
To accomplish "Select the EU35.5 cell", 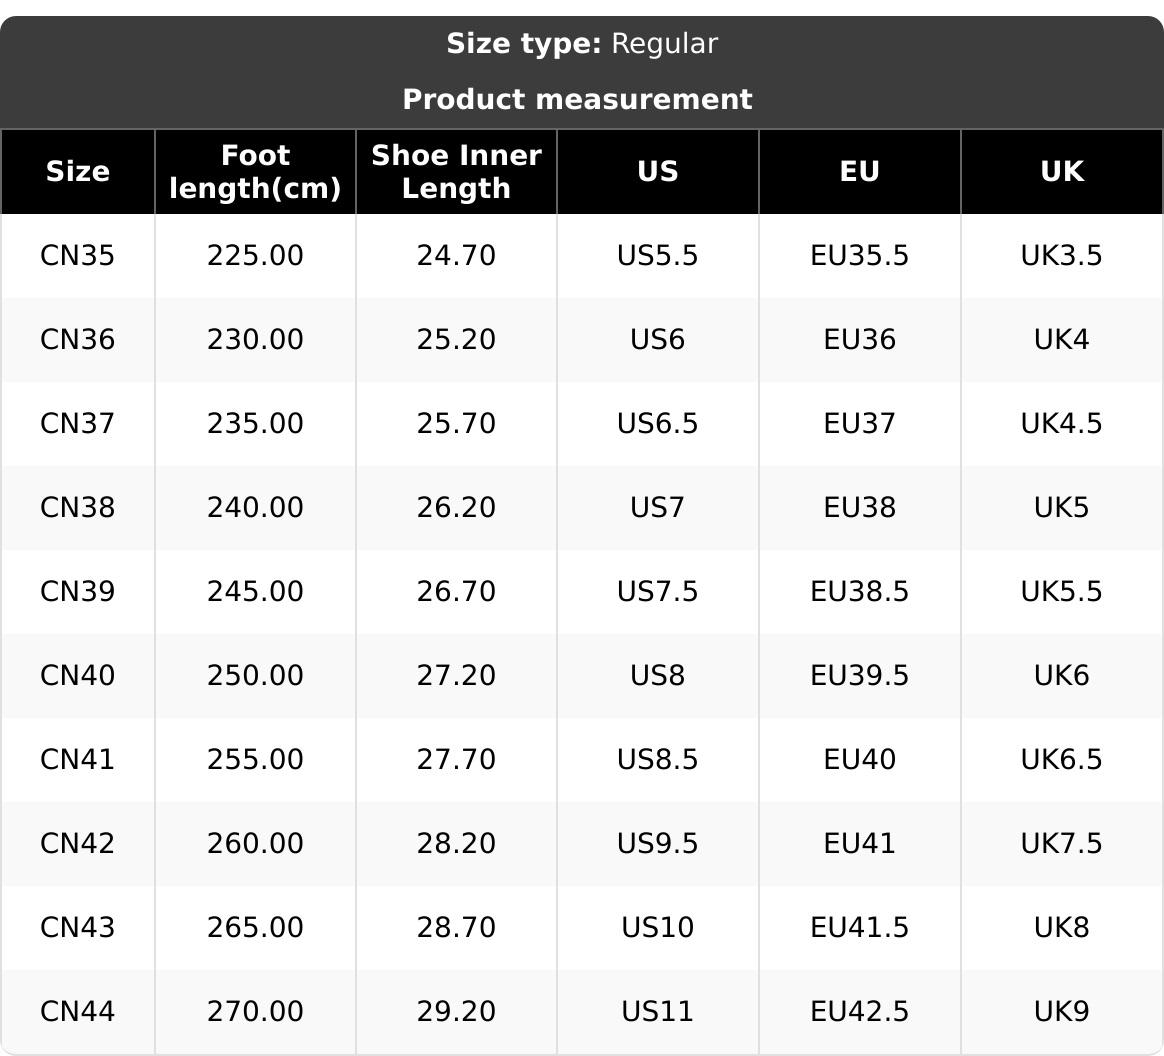I will (859, 256).
